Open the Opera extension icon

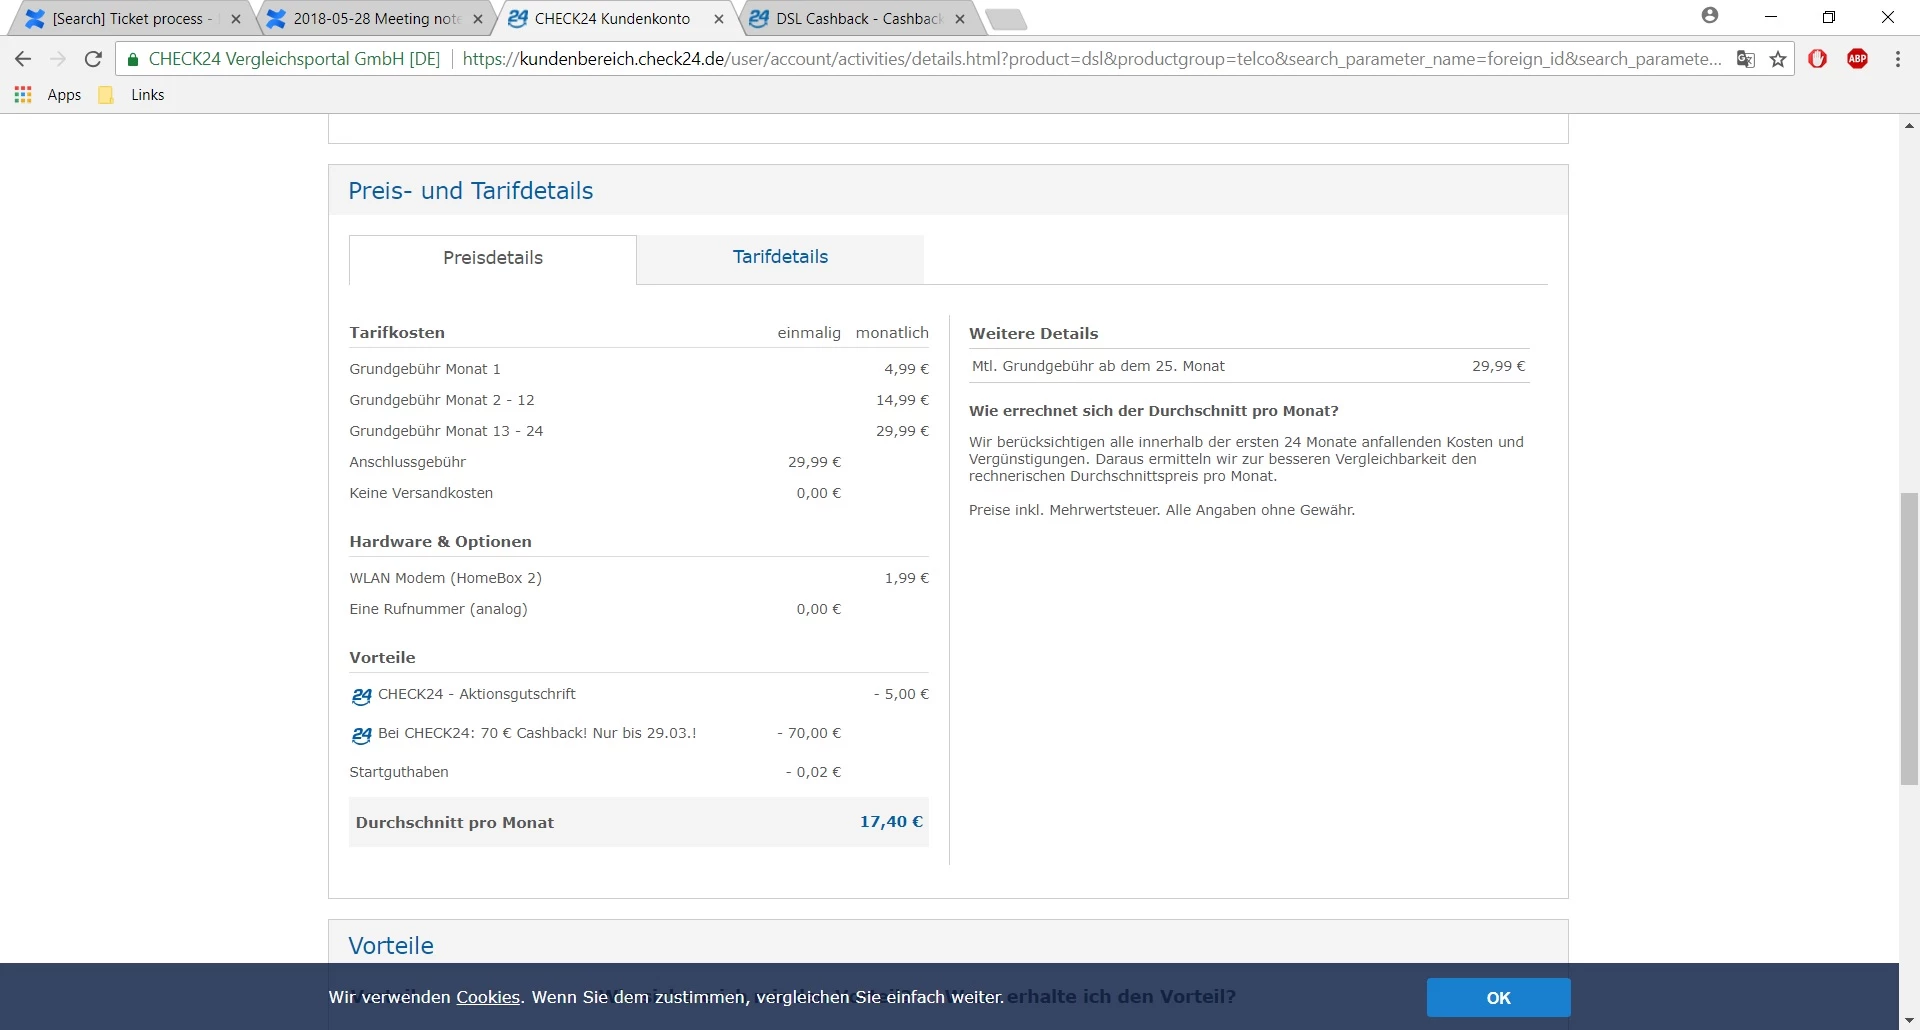pyautogui.click(x=1818, y=59)
